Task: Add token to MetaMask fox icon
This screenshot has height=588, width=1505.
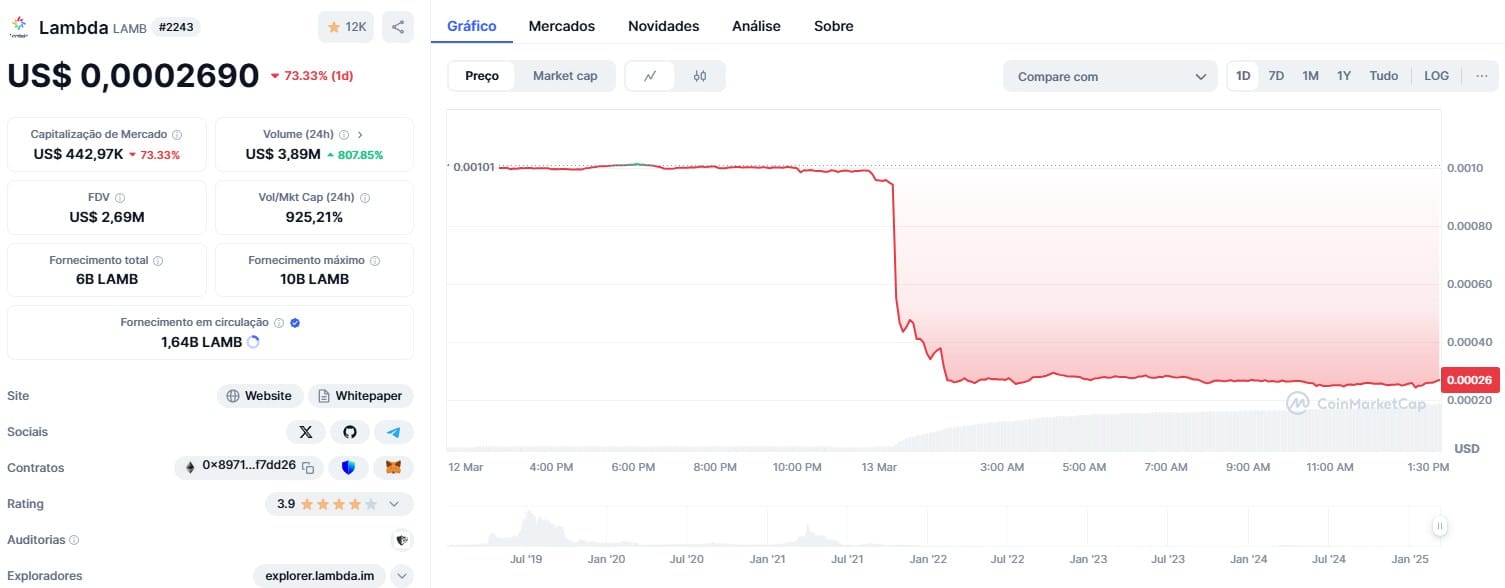Action: pyautogui.click(x=394, y=468)
